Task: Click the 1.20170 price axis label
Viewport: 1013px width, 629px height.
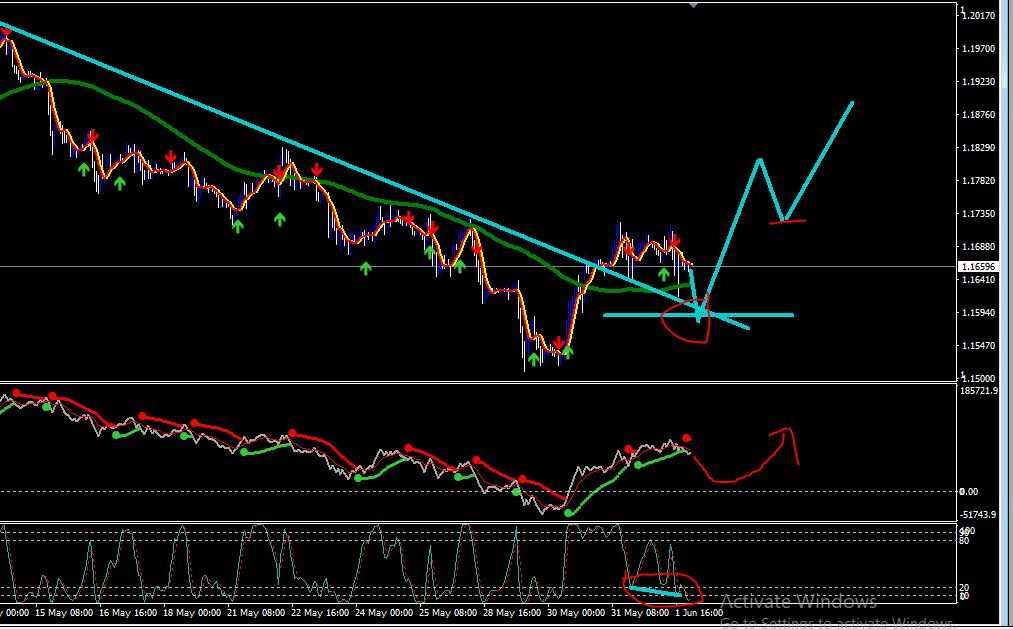Action: click(979, 15)
